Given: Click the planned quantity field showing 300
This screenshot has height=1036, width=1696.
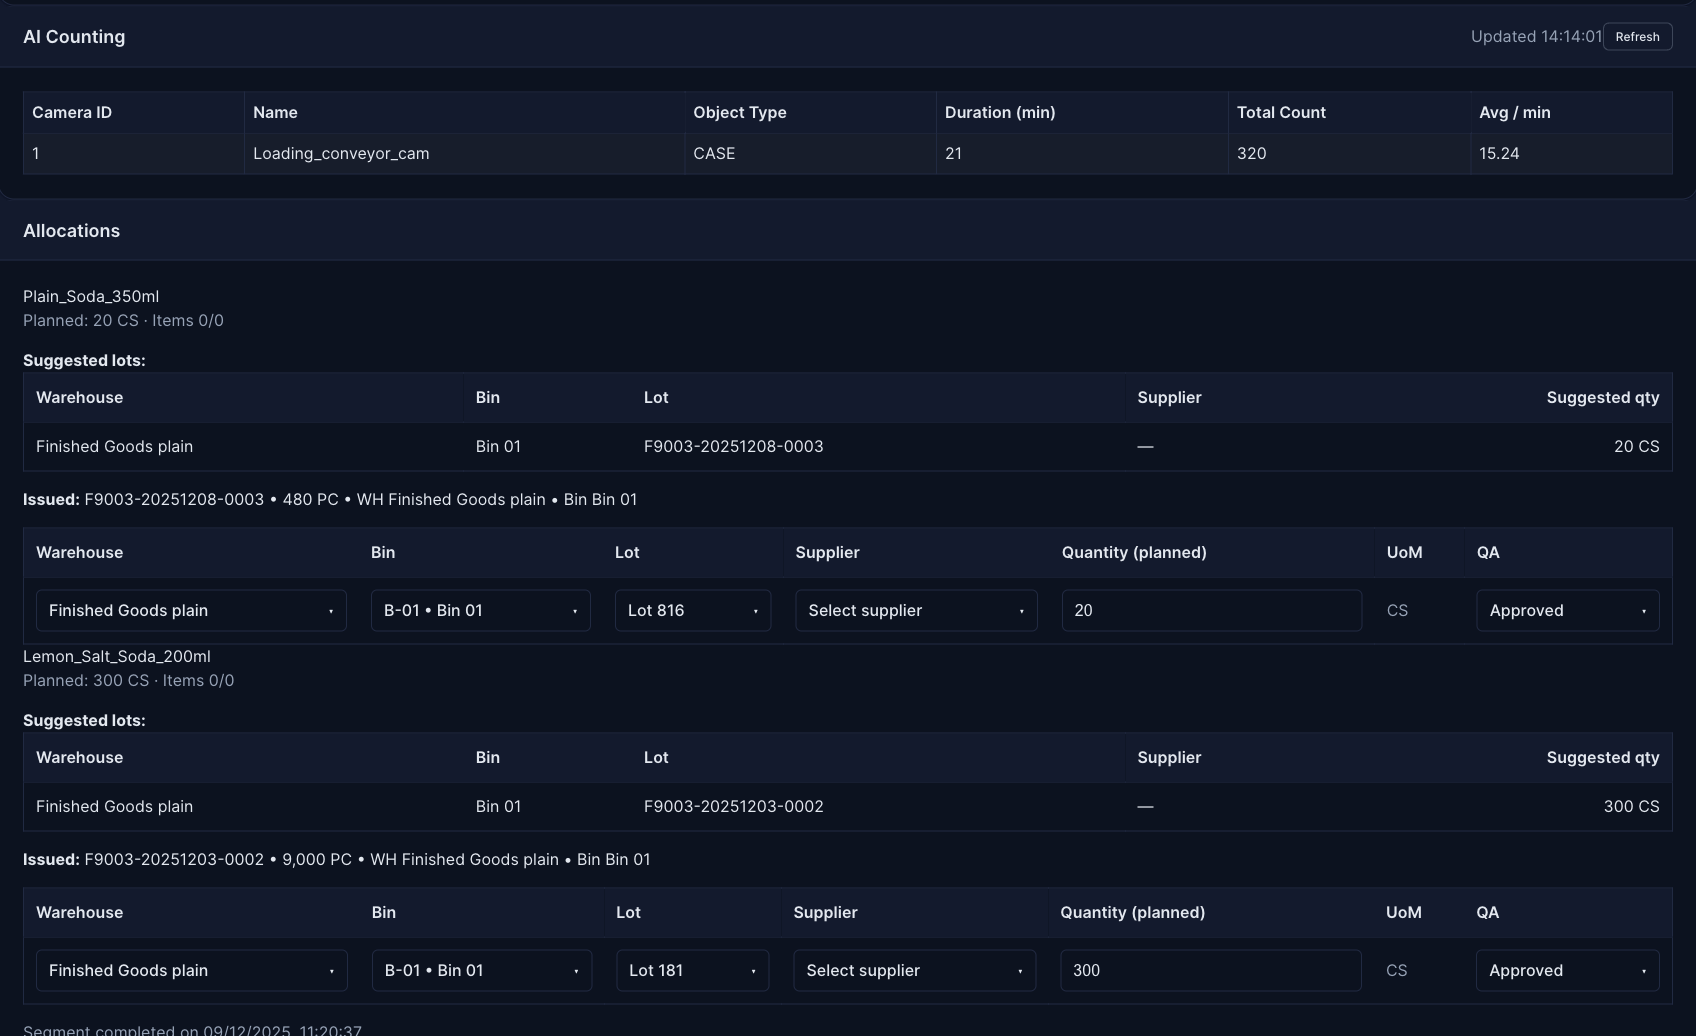Looking at the screenshot, I should [x=1210, y=971].
